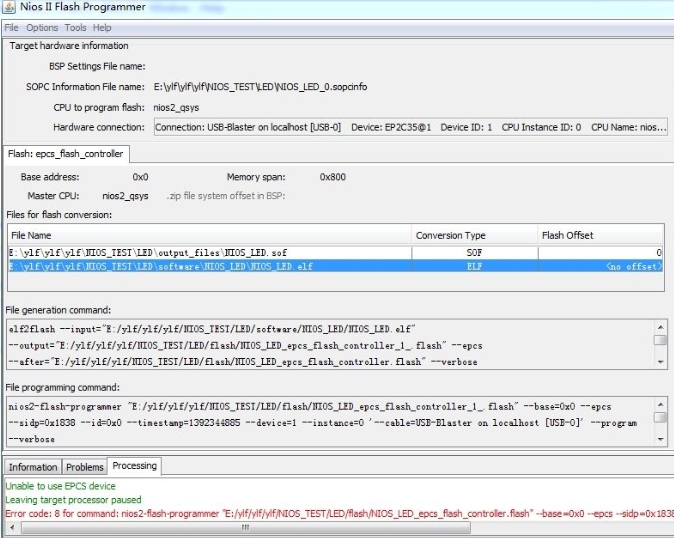The height and width of the screenshot is (538, 674).
Task: Open the Tools menu
Action: tap(76, 28)
